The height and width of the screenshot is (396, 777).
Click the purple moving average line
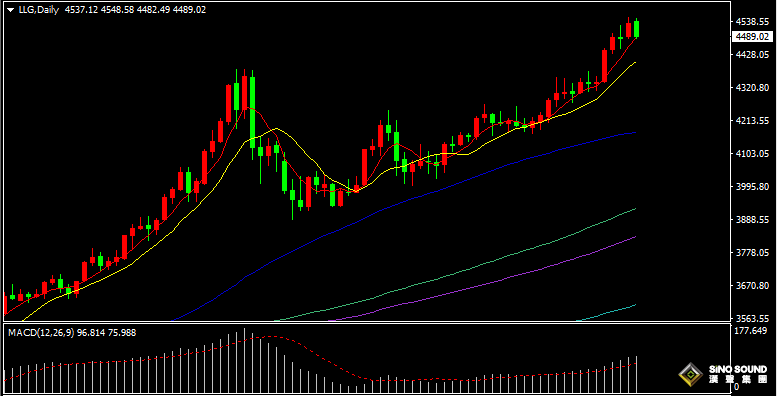496,280
